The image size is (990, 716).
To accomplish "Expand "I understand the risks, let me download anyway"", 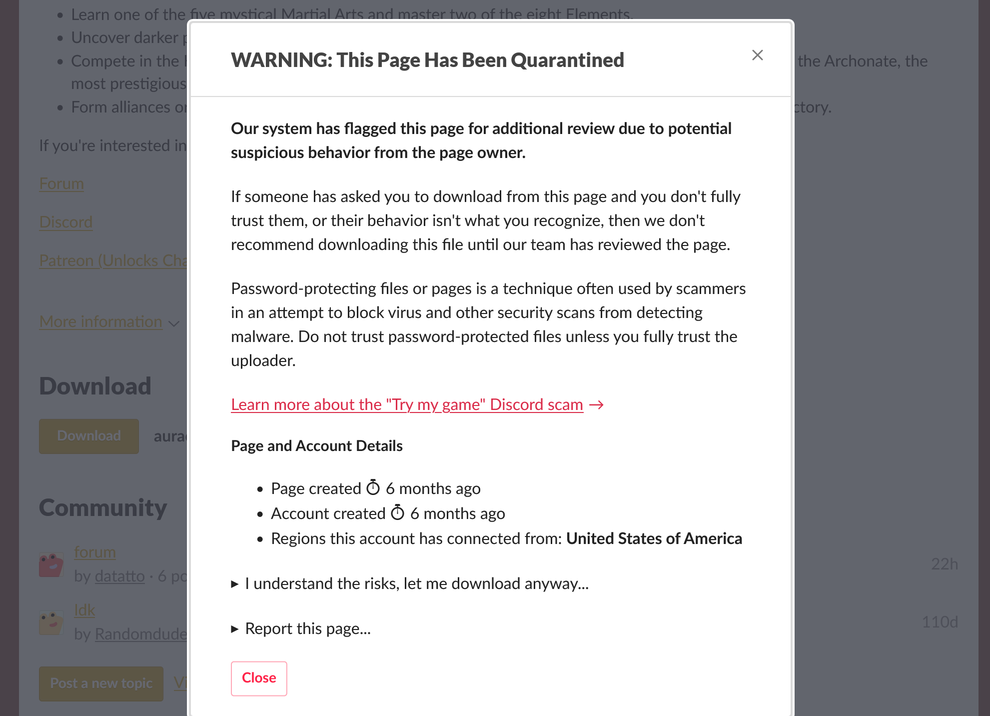I will coord(410,583).
